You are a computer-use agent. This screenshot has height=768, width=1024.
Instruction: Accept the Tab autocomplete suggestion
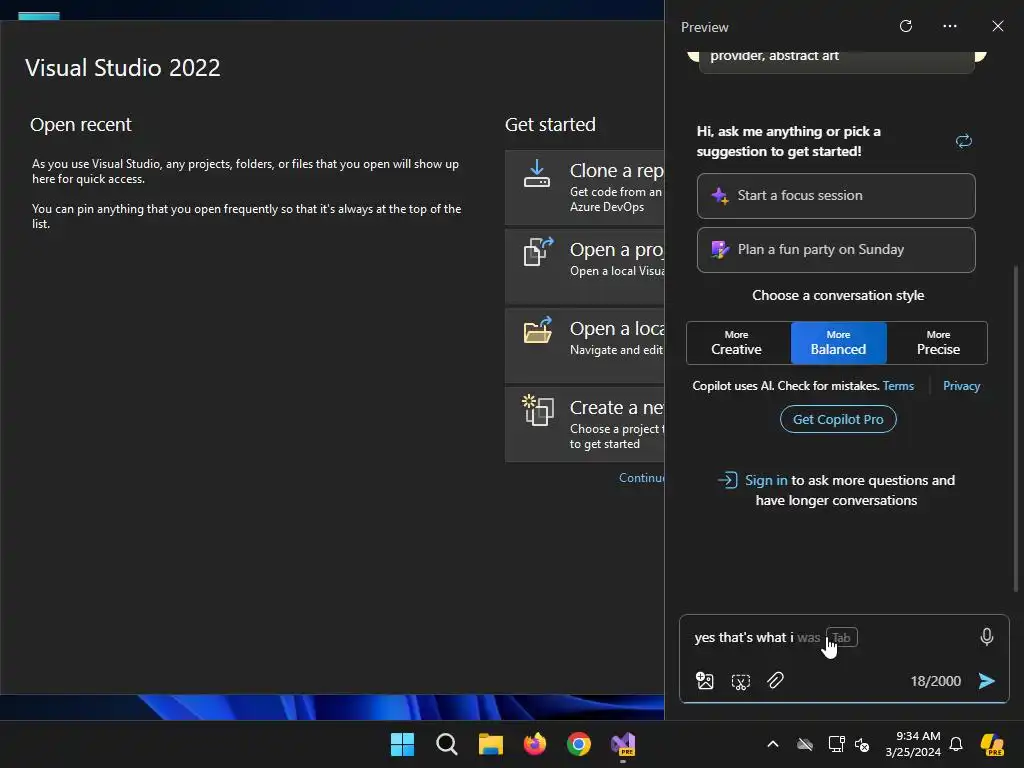pyautogui.click(x=841, y=637)
